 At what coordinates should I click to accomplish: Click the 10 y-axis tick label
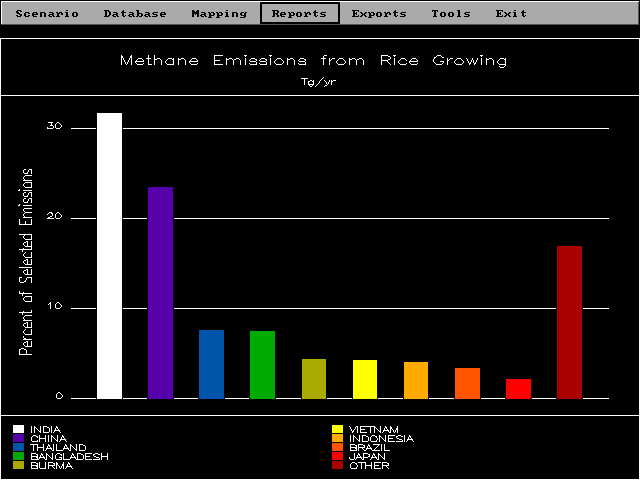(x=54, y=306)
